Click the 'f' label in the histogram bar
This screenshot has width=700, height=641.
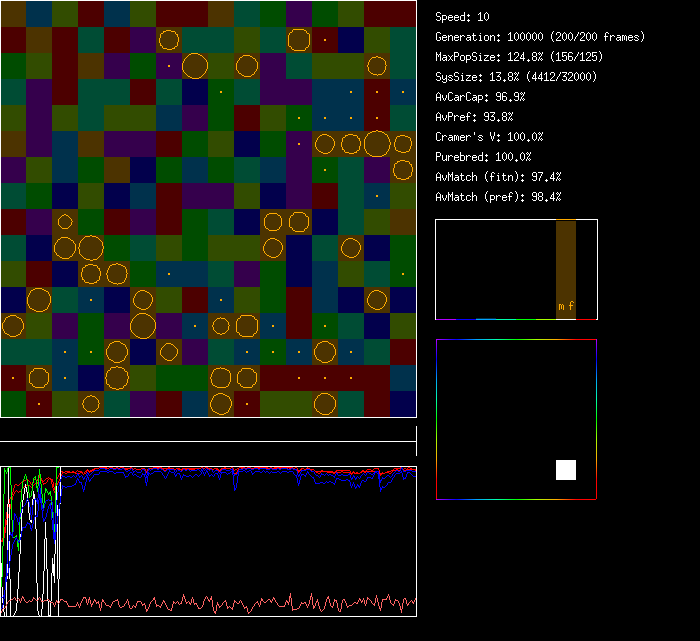pyautogui.click(x=571, y=306)
